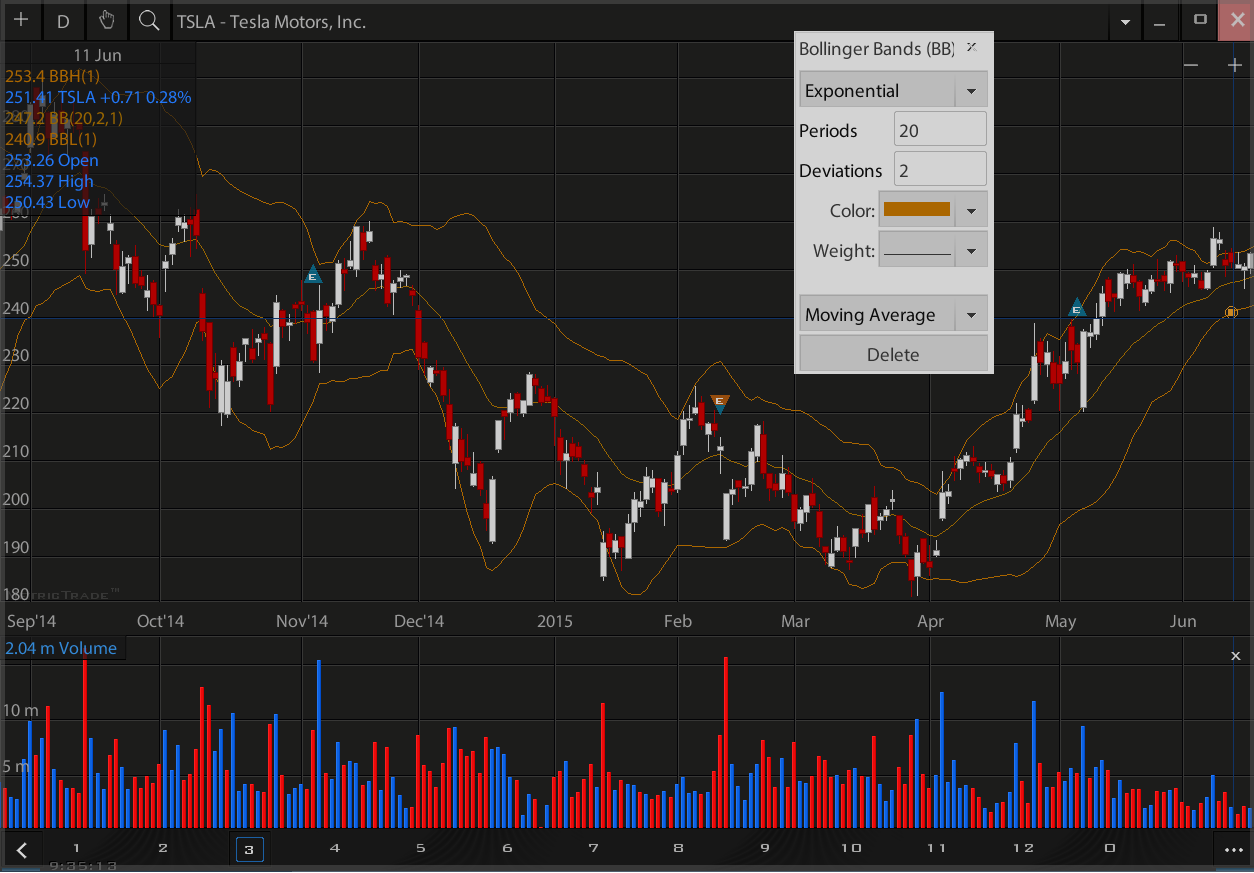Click the orange Bollinger band handle marker

(x=1231, y=313)
